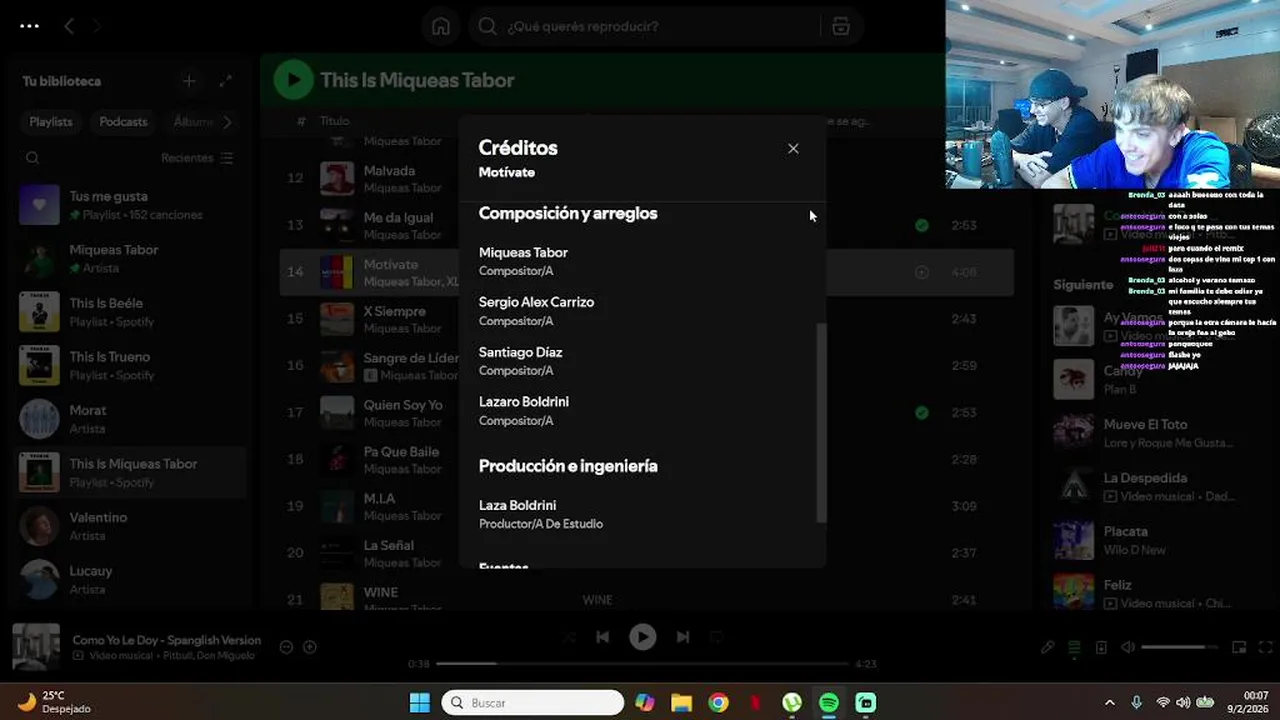Play This Is Miqueas Tabor with green button
This screenshot has height=720, width=1280.
(293, 80)
